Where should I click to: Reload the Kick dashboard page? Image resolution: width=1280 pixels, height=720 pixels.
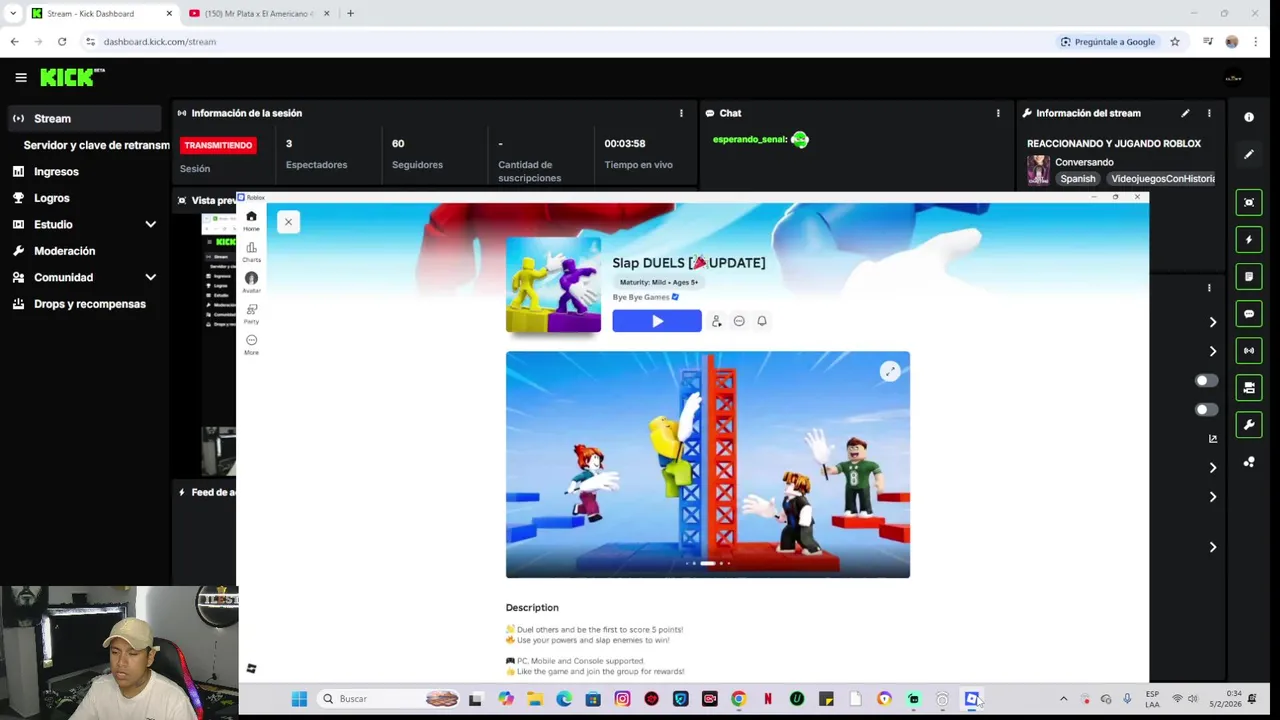tap(62, 42)
